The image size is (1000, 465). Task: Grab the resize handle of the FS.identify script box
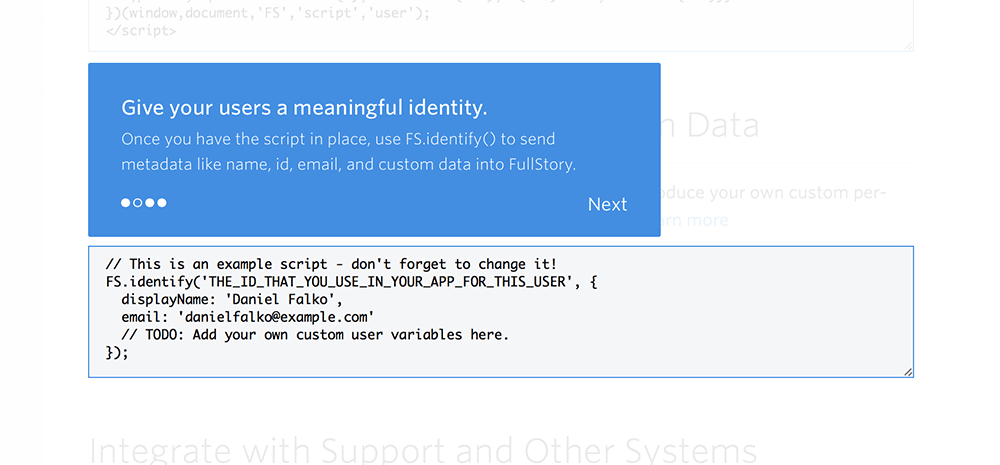908,372
